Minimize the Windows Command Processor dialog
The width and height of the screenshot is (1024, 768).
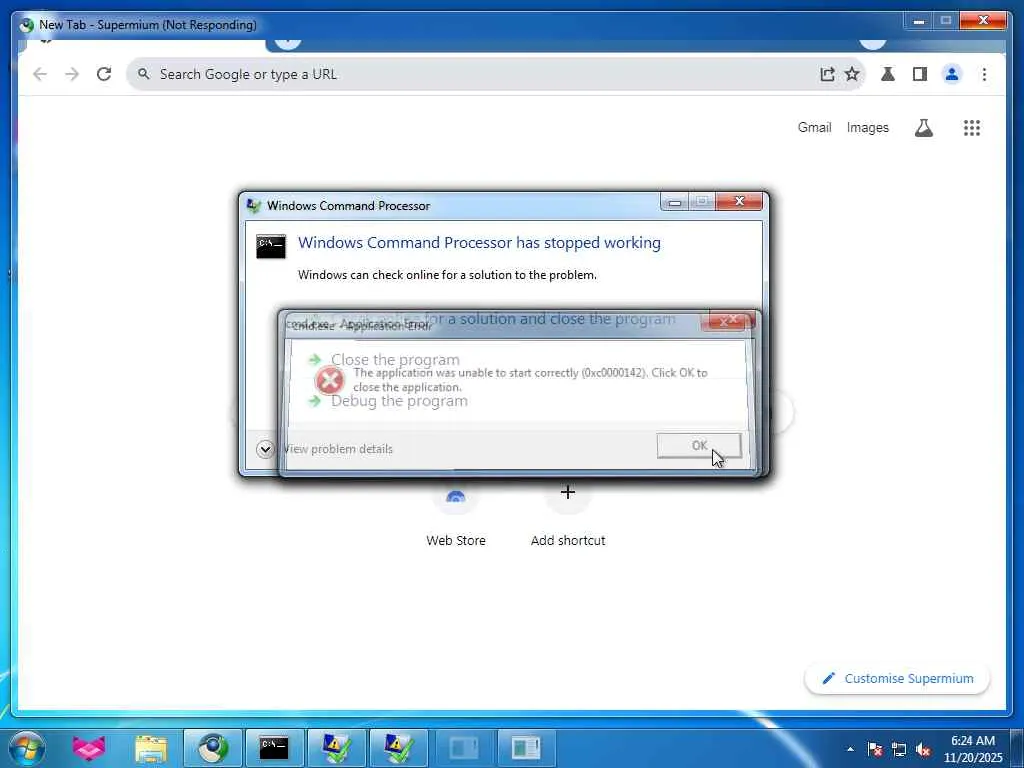coord(675,202)
